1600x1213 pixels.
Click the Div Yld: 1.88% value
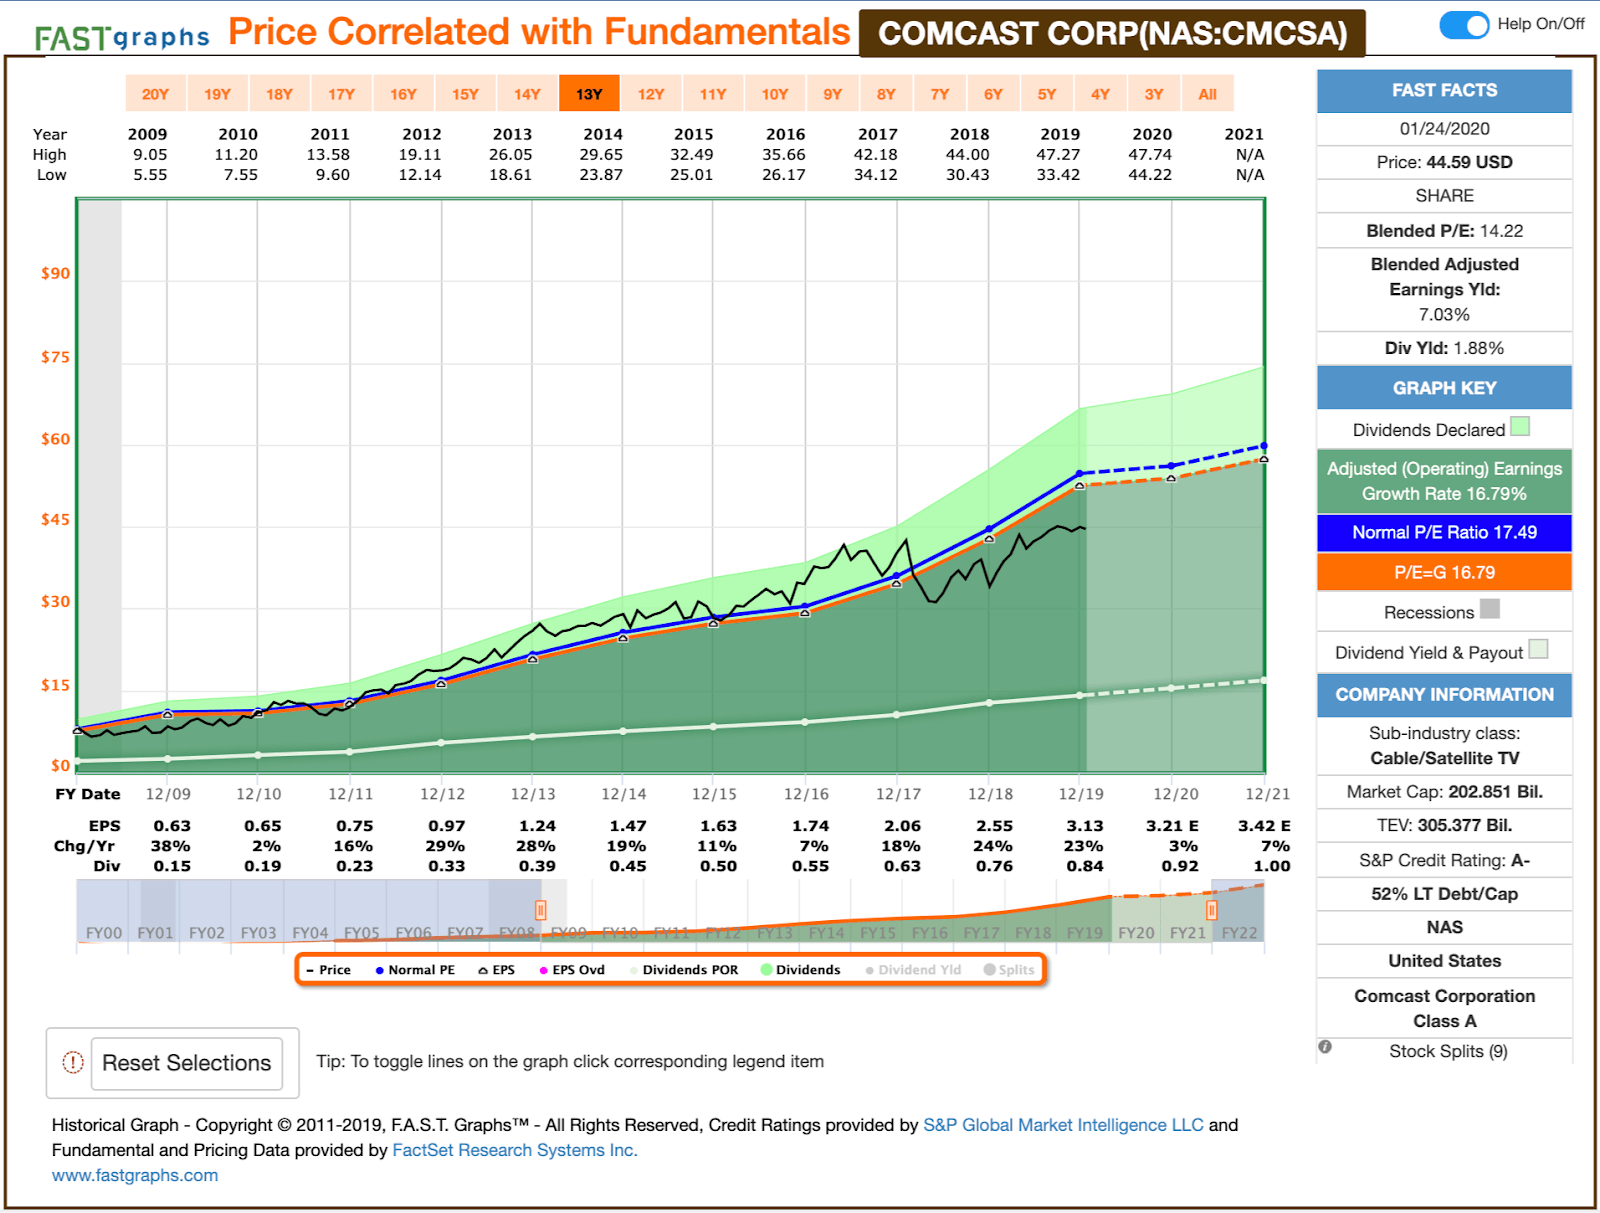pyautogui.click(x=1445, y=348)
